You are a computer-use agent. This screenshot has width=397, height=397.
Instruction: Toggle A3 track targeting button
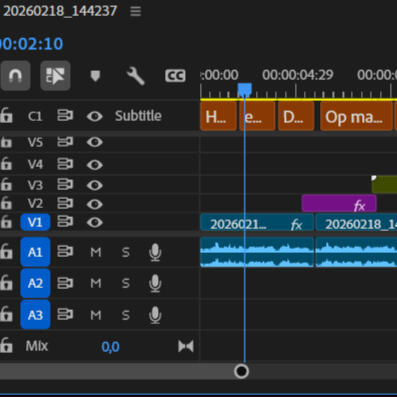tap(35, 315)
